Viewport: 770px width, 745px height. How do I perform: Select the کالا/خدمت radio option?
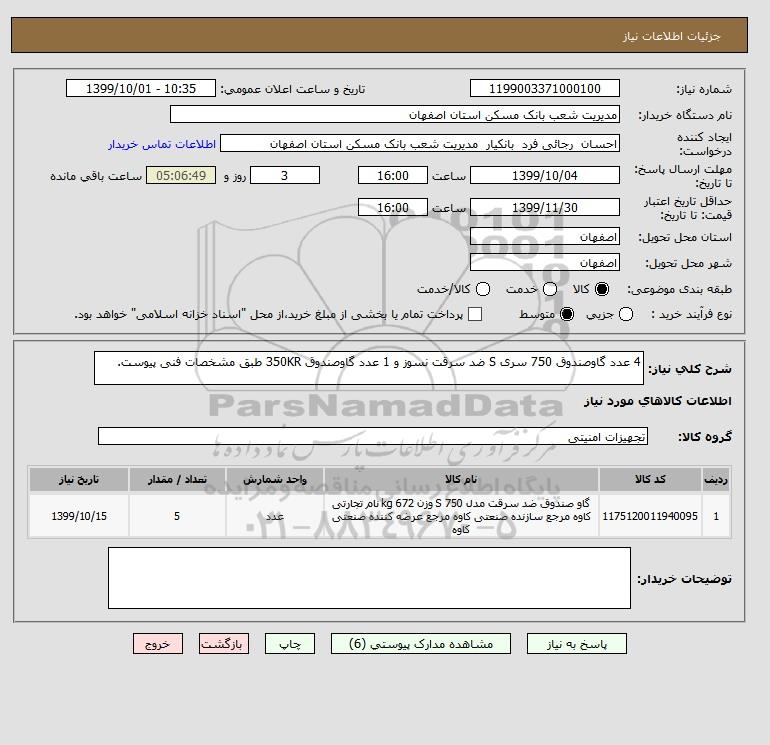click(x=483, y=289)
